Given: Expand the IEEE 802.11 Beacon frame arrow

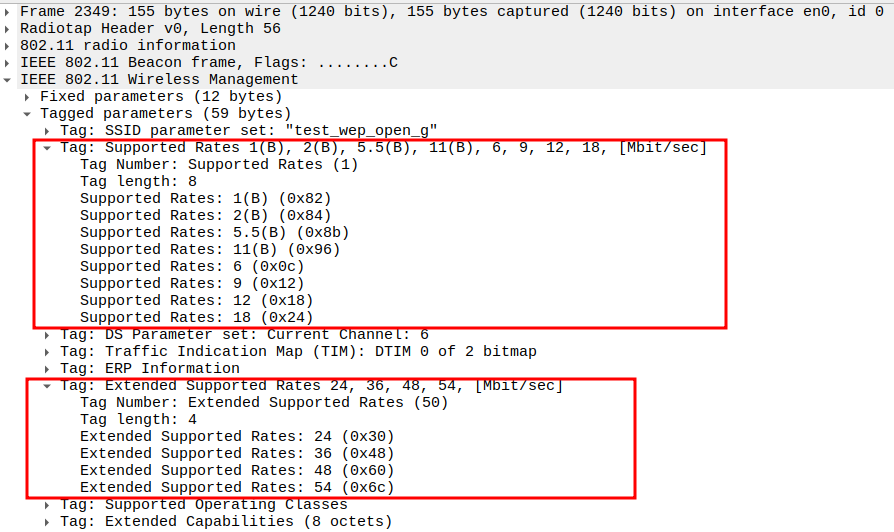Looking at the screenshot, I should pyautogui.click(x=8, y=62).
